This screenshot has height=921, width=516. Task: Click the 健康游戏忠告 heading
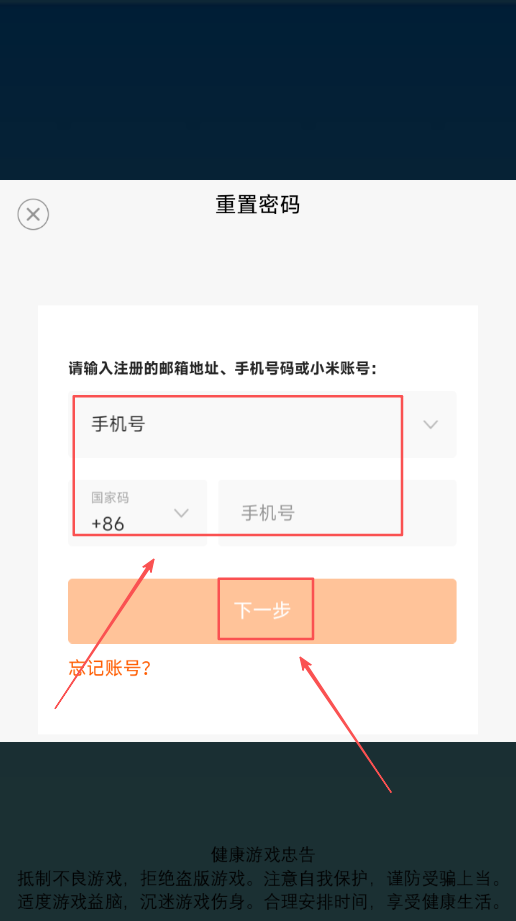263,853
